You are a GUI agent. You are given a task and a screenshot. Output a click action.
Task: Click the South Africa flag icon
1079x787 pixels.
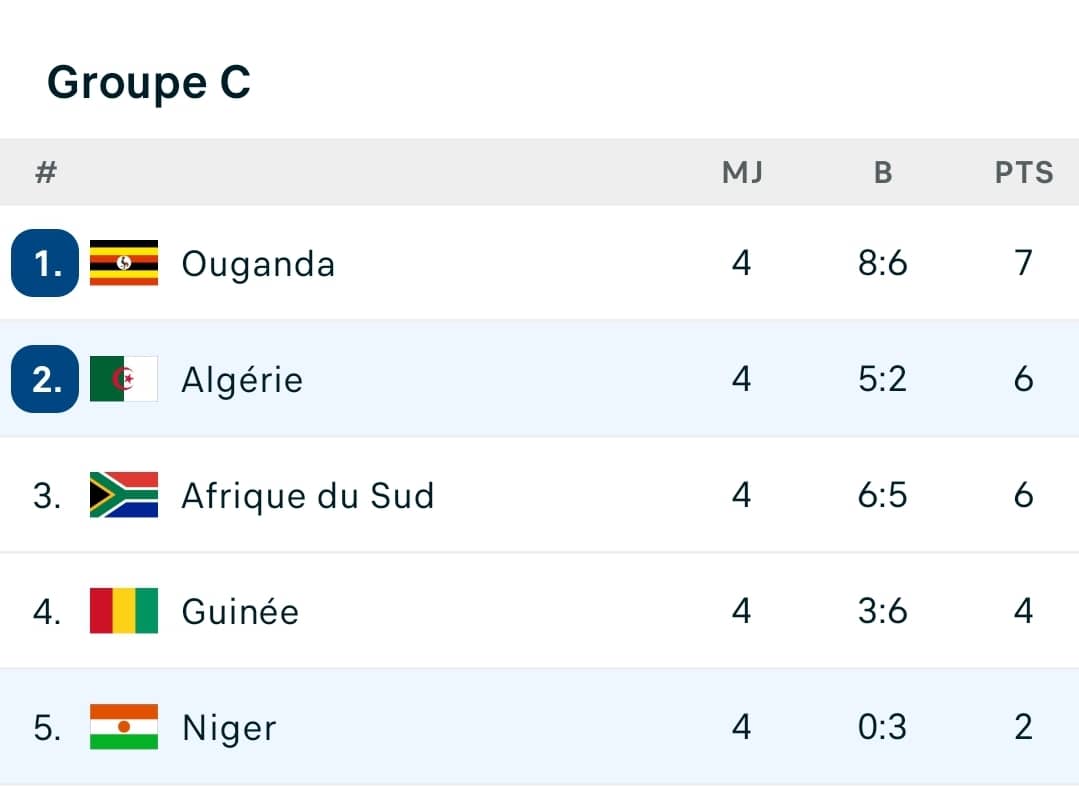124,495
